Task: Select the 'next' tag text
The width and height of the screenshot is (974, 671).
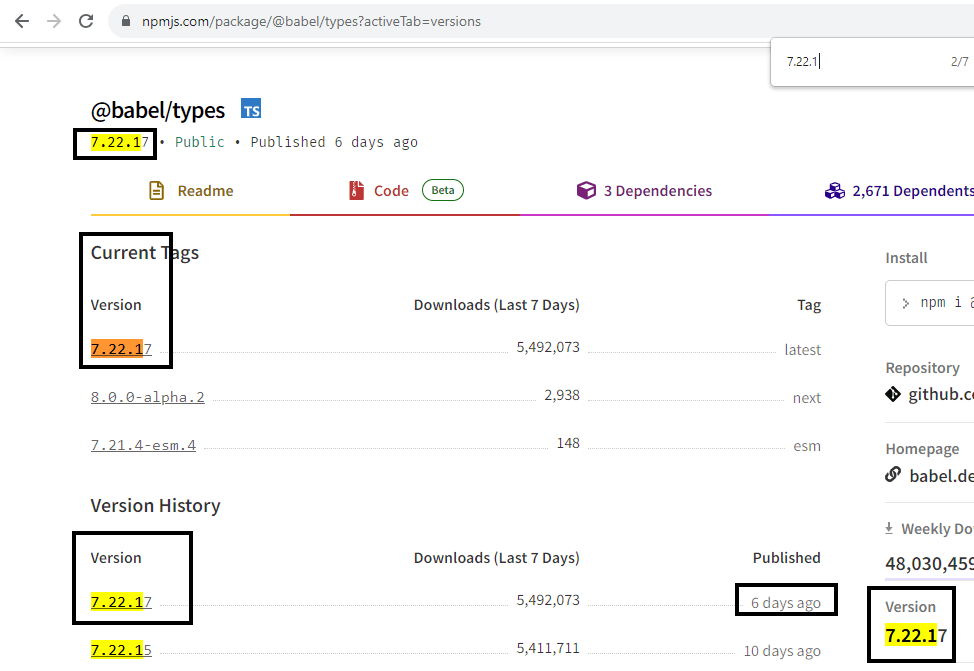Action: (x=807, y=398)
